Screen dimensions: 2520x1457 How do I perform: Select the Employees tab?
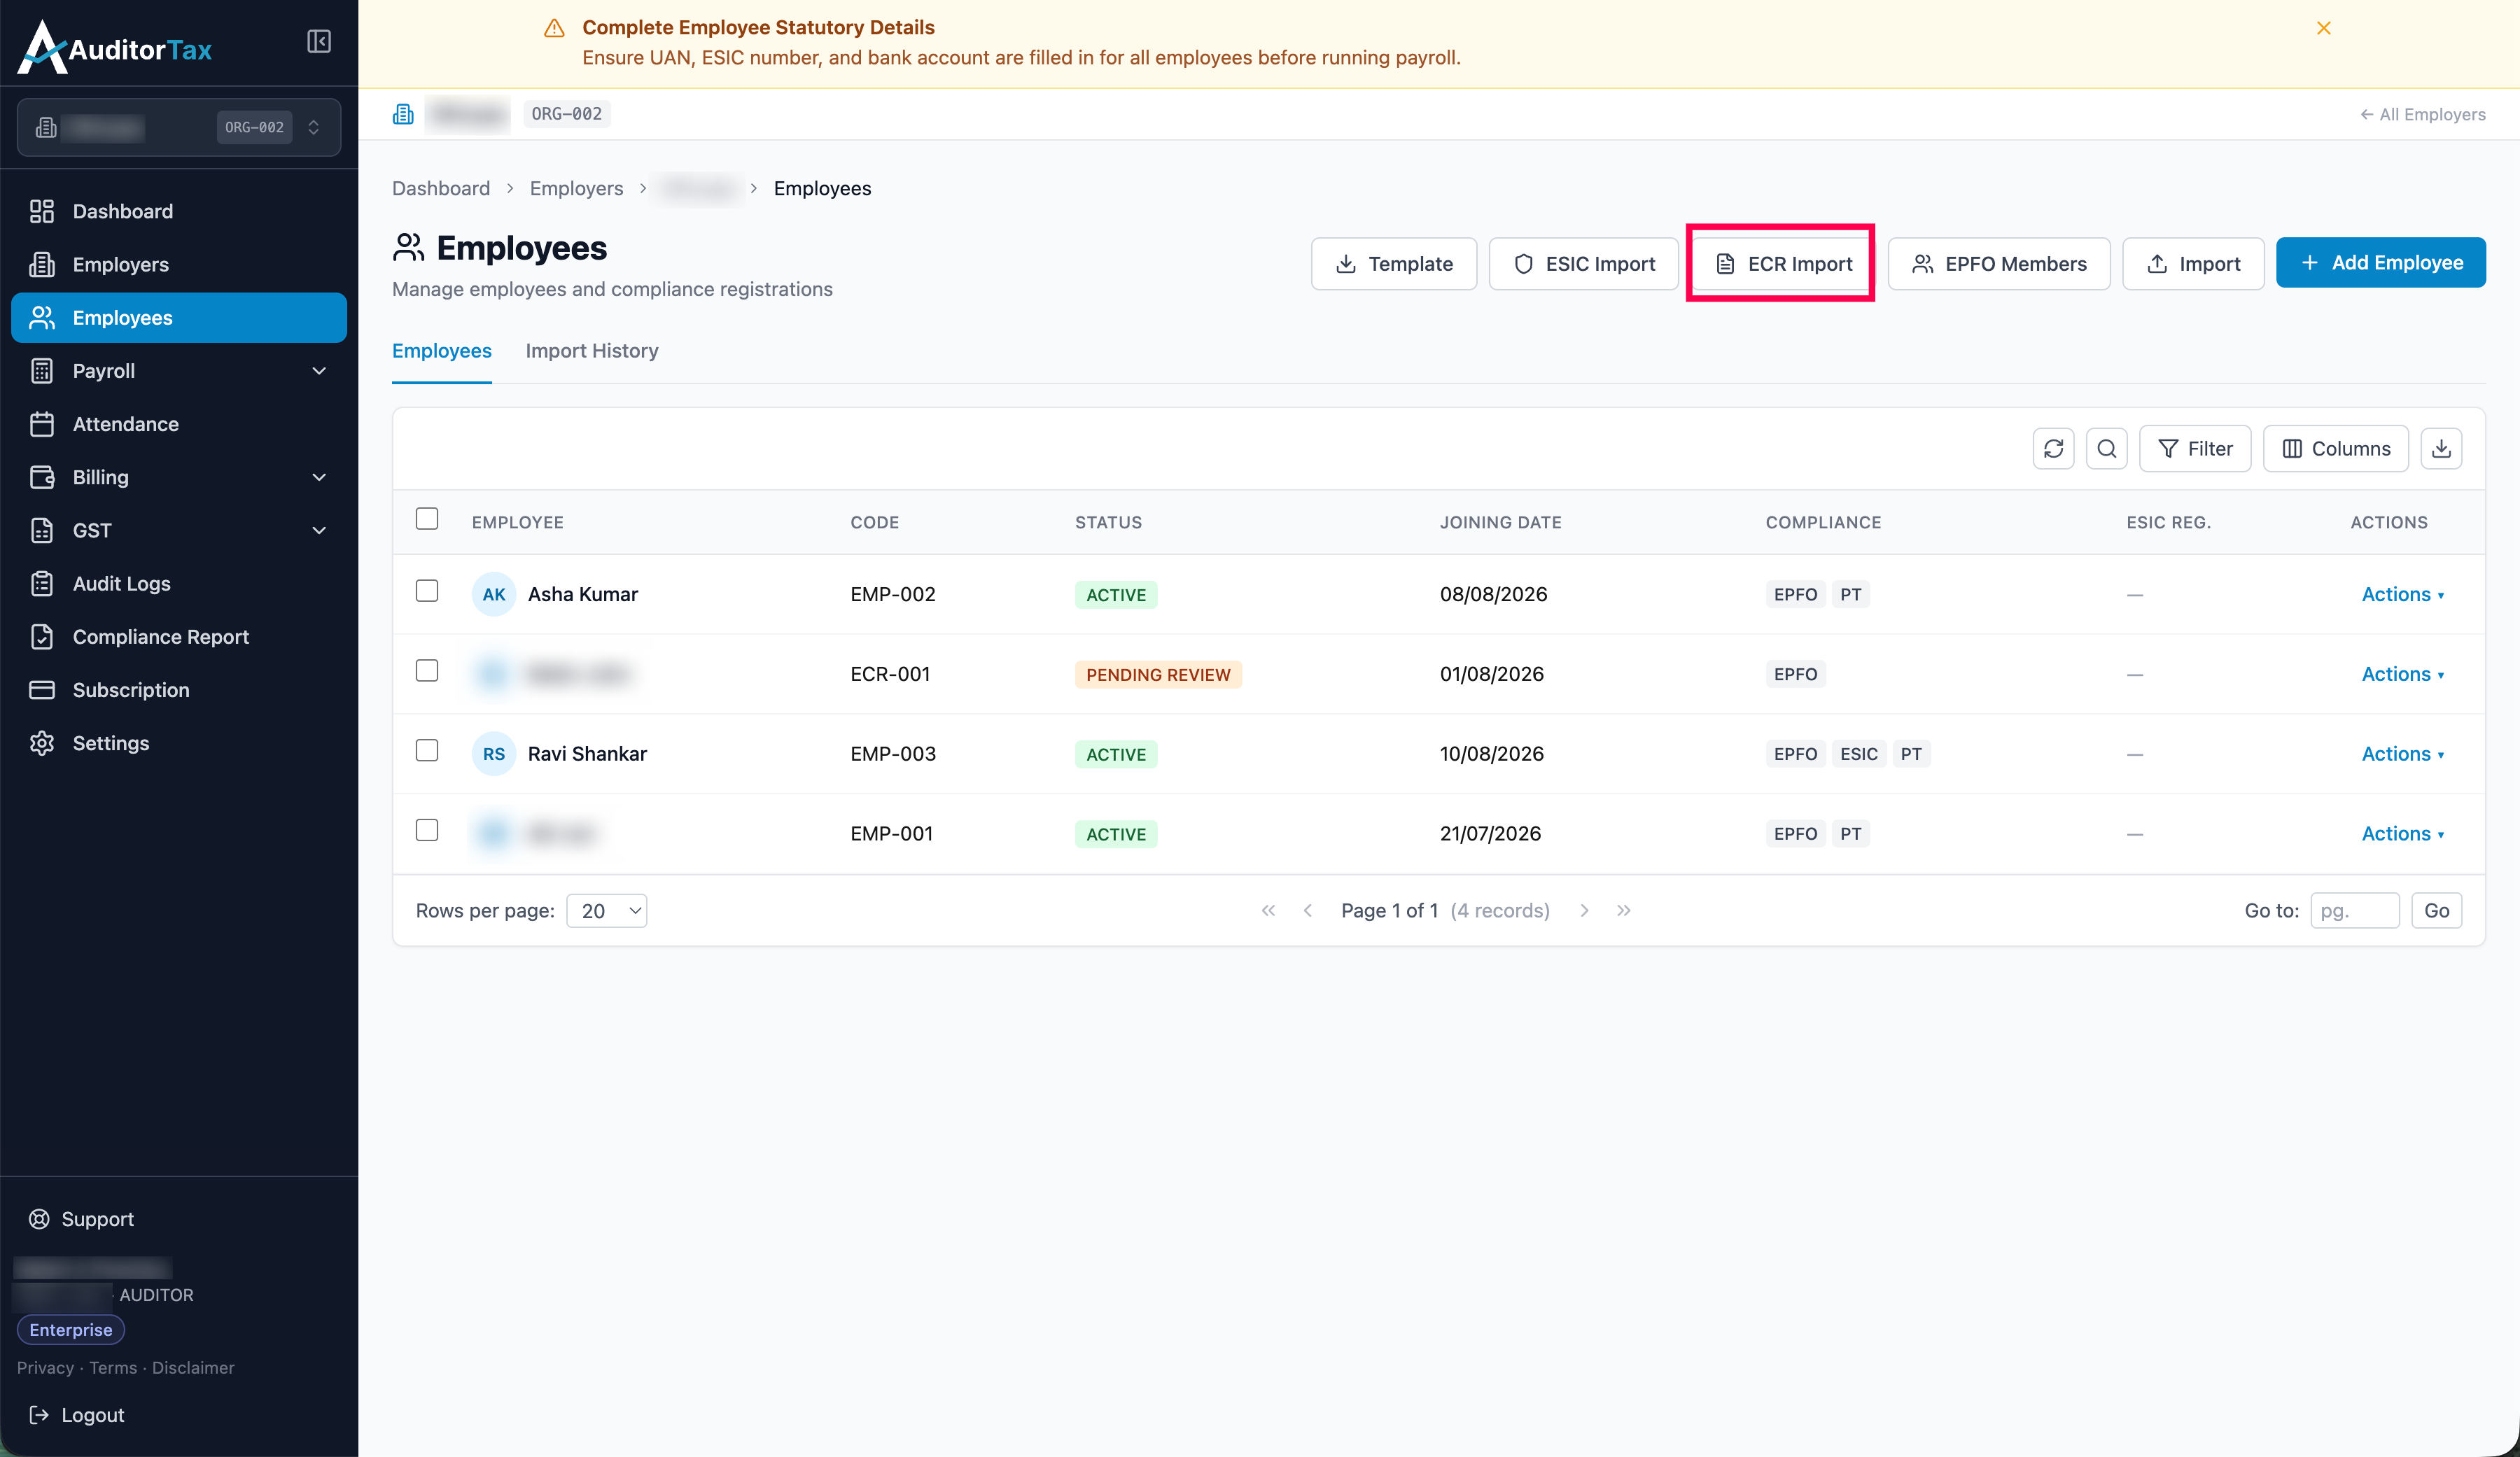pos(441,351)
